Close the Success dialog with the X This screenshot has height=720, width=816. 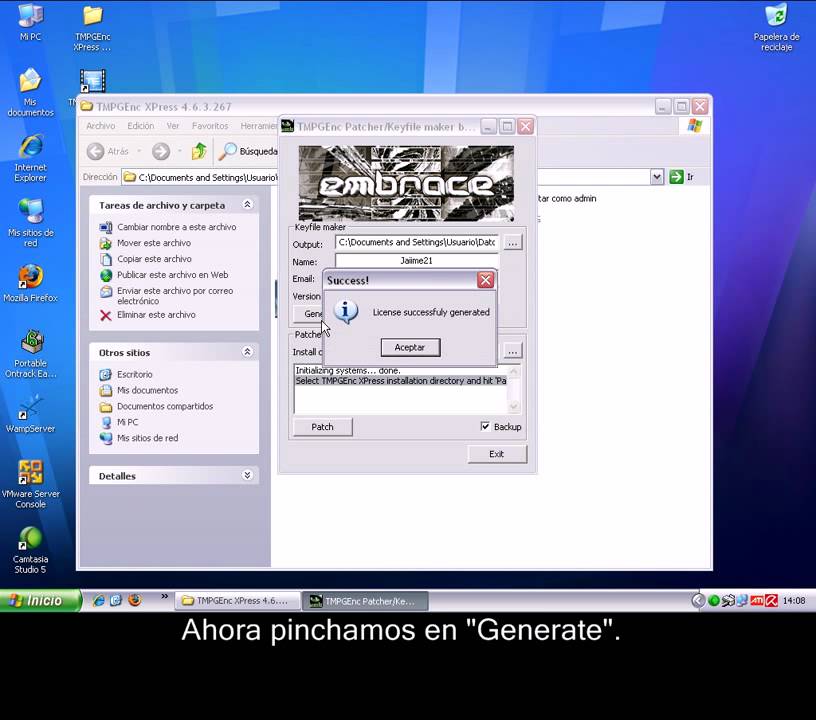[x=486, y=280]
